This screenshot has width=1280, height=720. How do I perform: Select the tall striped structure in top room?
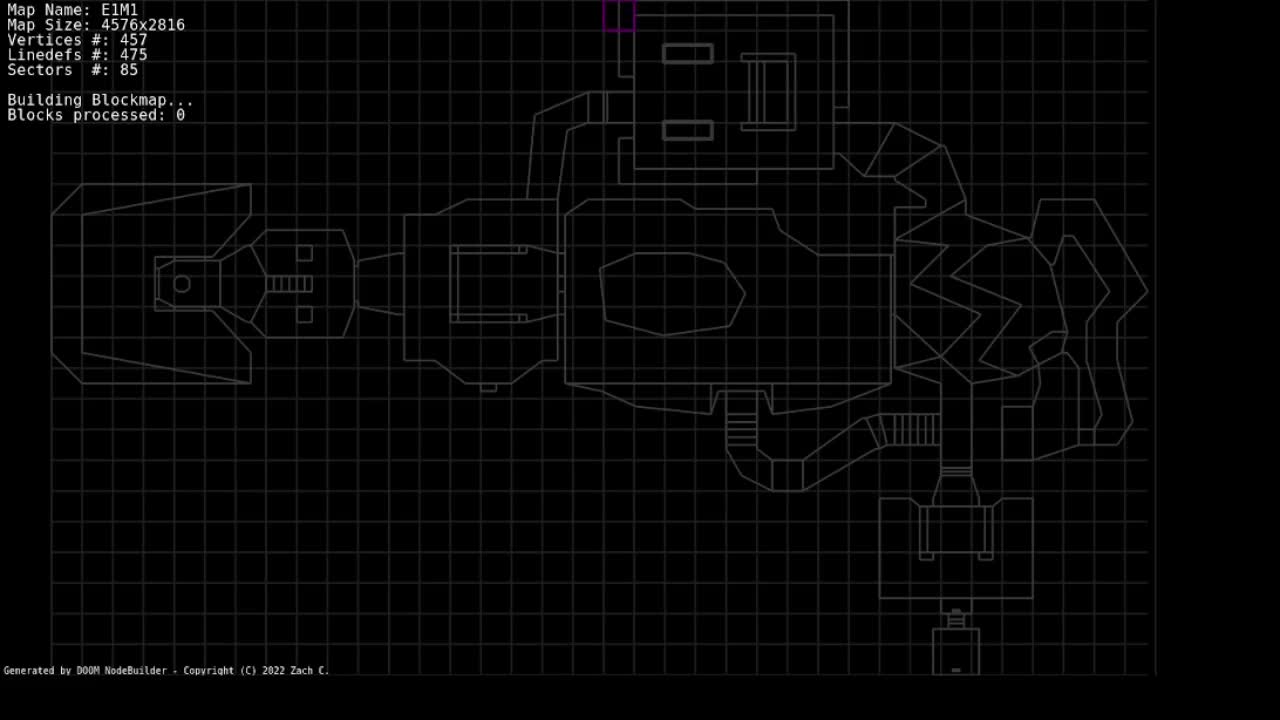tap(768, 91)
